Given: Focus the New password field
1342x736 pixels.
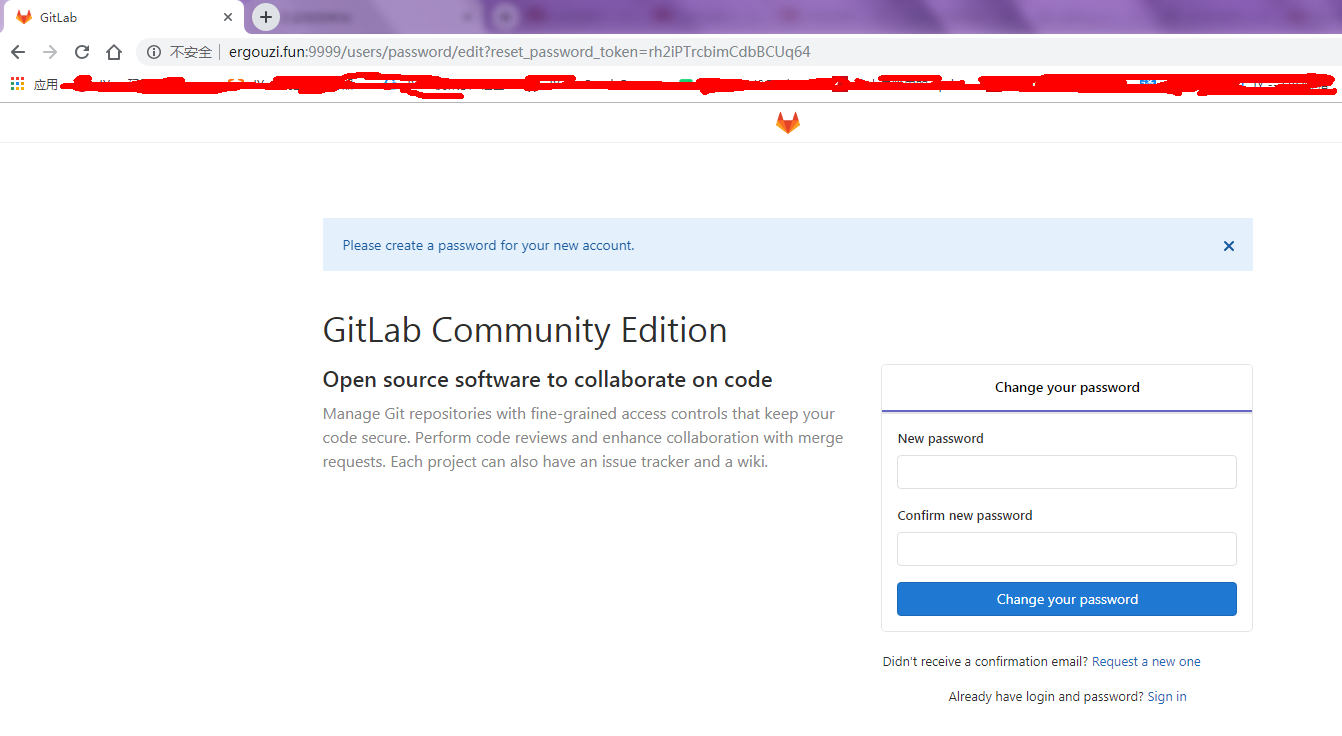Looking at the screenshot, I should 1067,472.
